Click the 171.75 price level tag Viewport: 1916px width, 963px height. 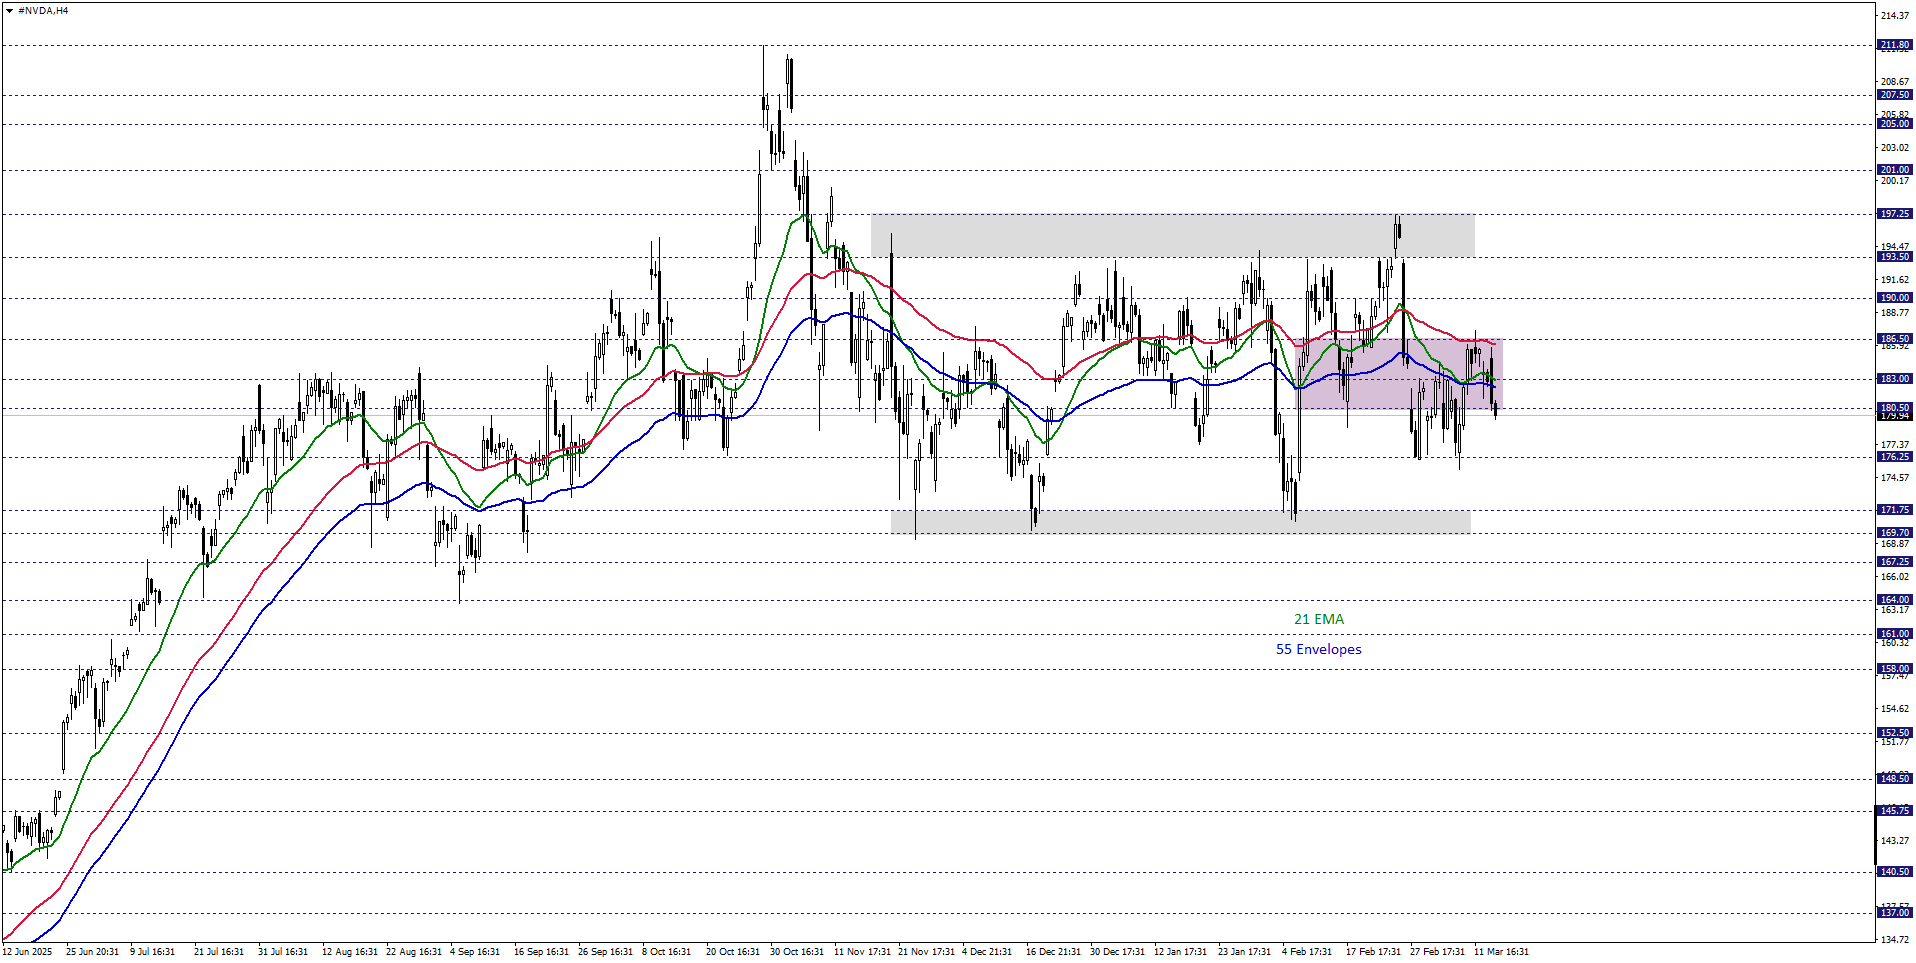1894,510
